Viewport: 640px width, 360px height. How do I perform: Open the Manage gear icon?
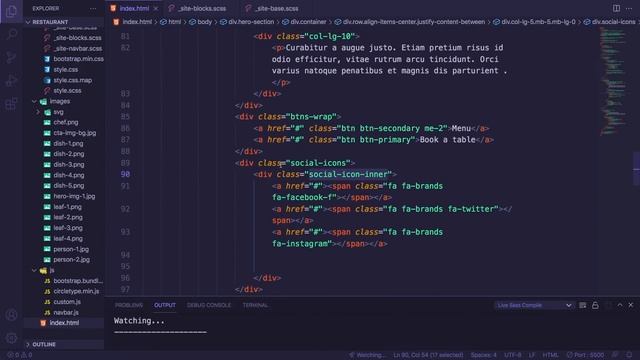click(11, 338)
